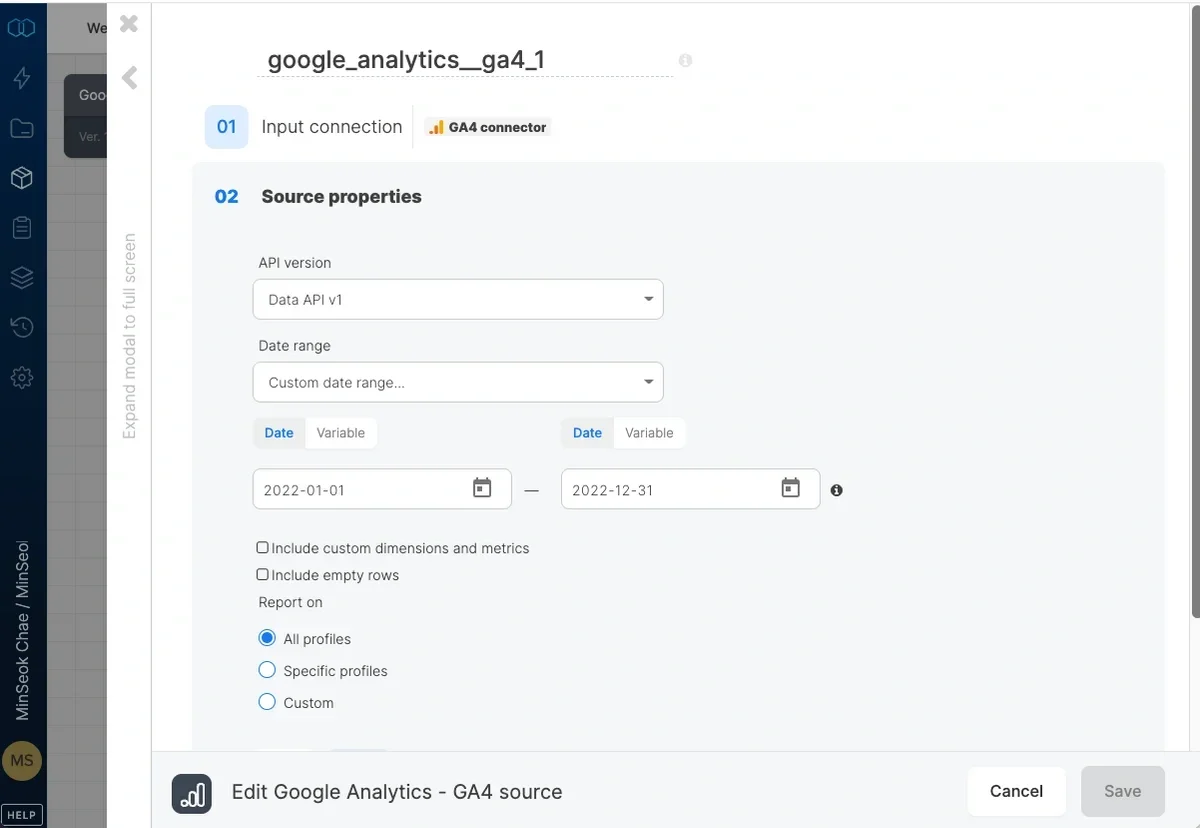Screen dimensions: 1200x828
Task: Click the analytics logo near the footer
Action: click(192, 793)
